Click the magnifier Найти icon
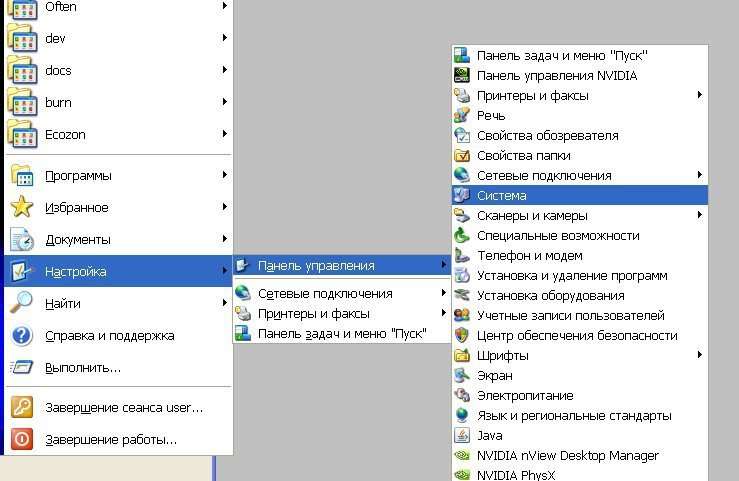This screenshot has width=739, height=481. pyautogui.click(x=22, y=303)
